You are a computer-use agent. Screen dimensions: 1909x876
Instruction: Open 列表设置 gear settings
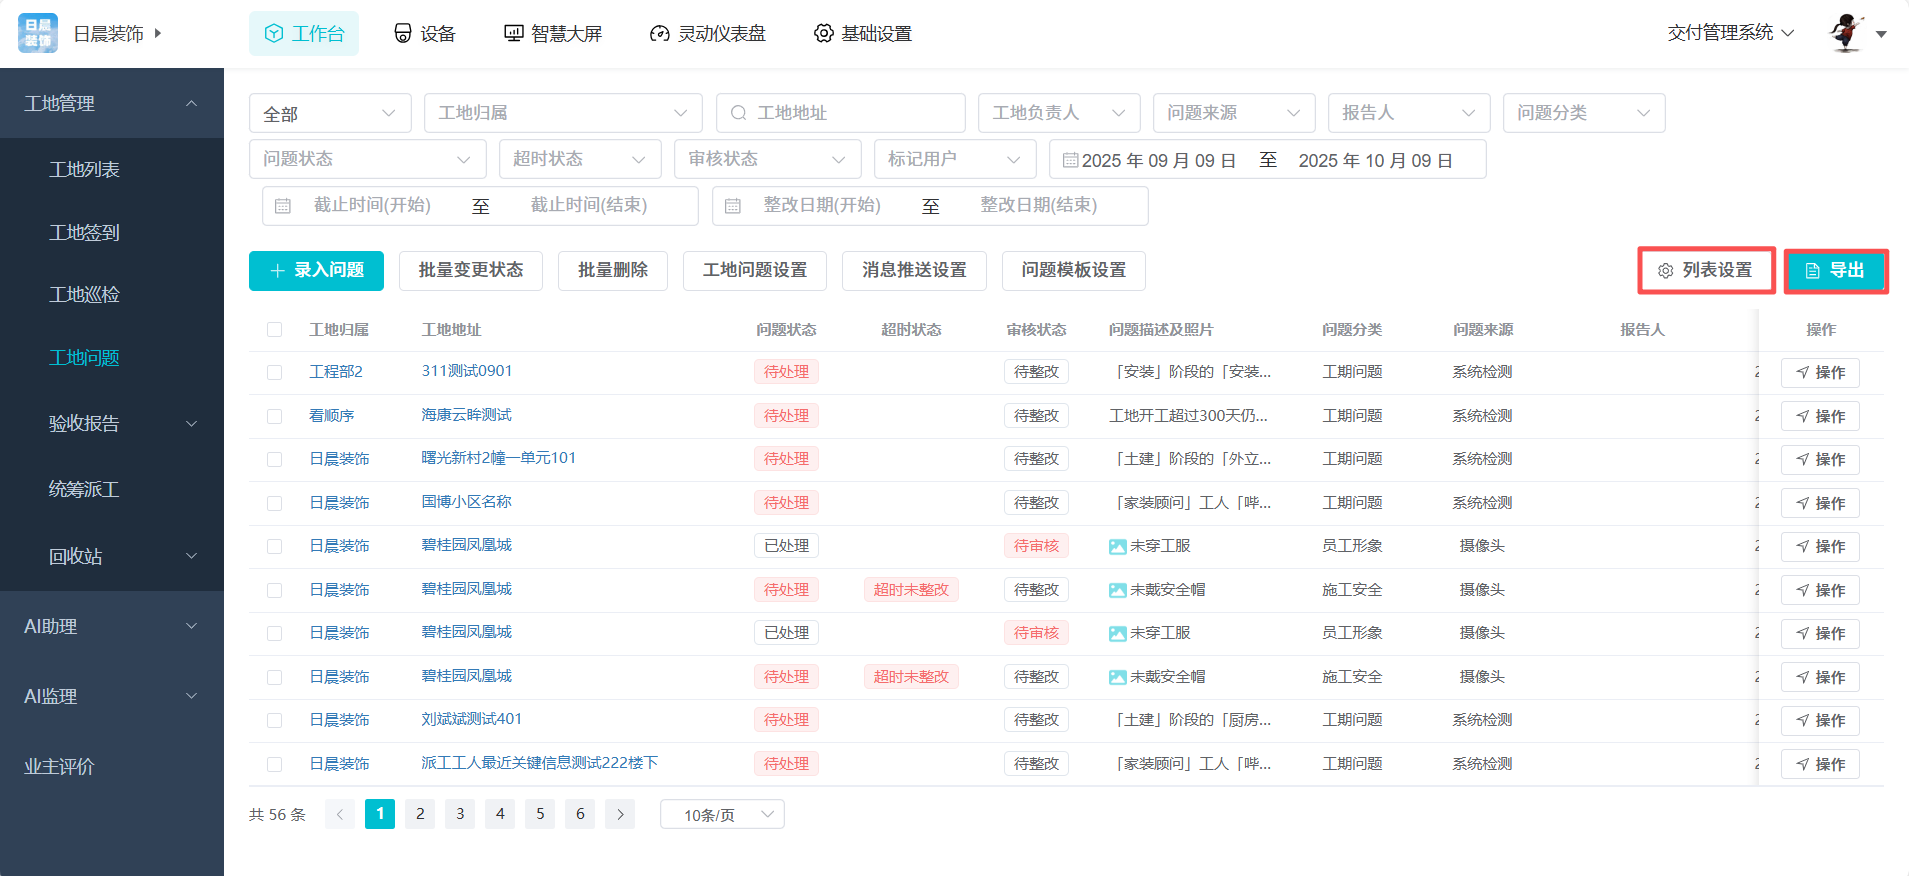click(1706, 270)
